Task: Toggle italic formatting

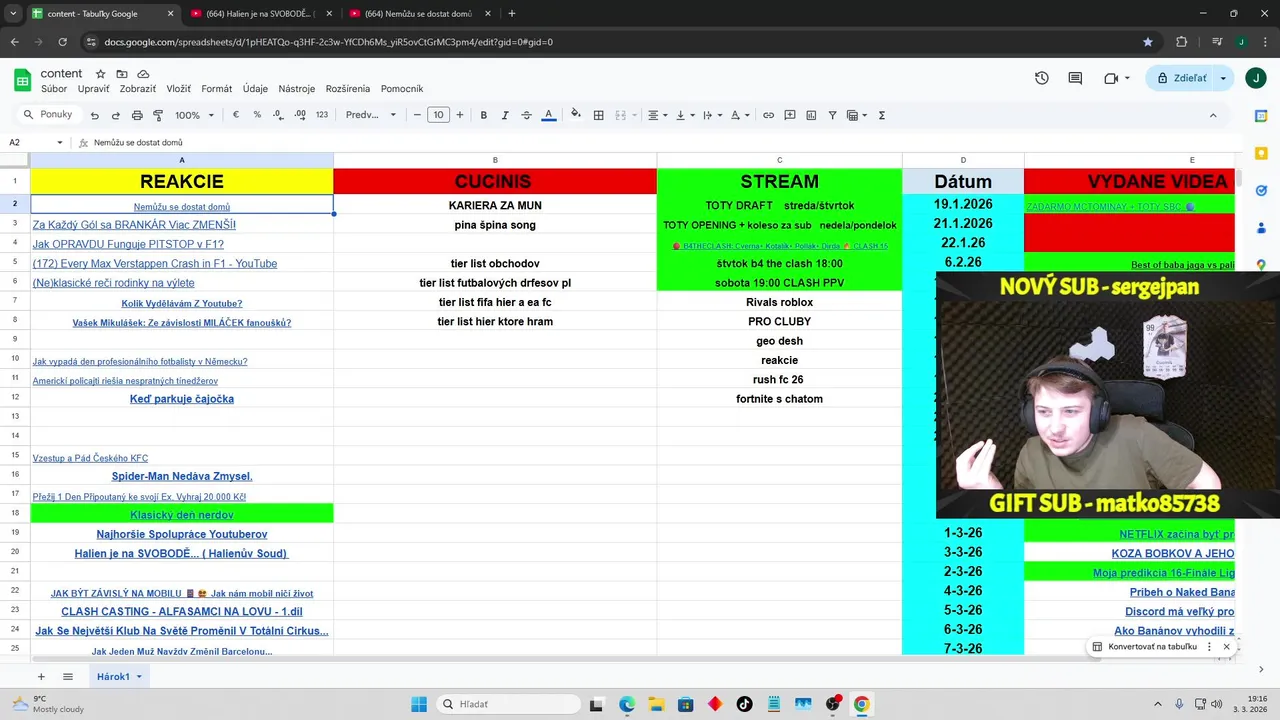Action: (x=505, y=115)
